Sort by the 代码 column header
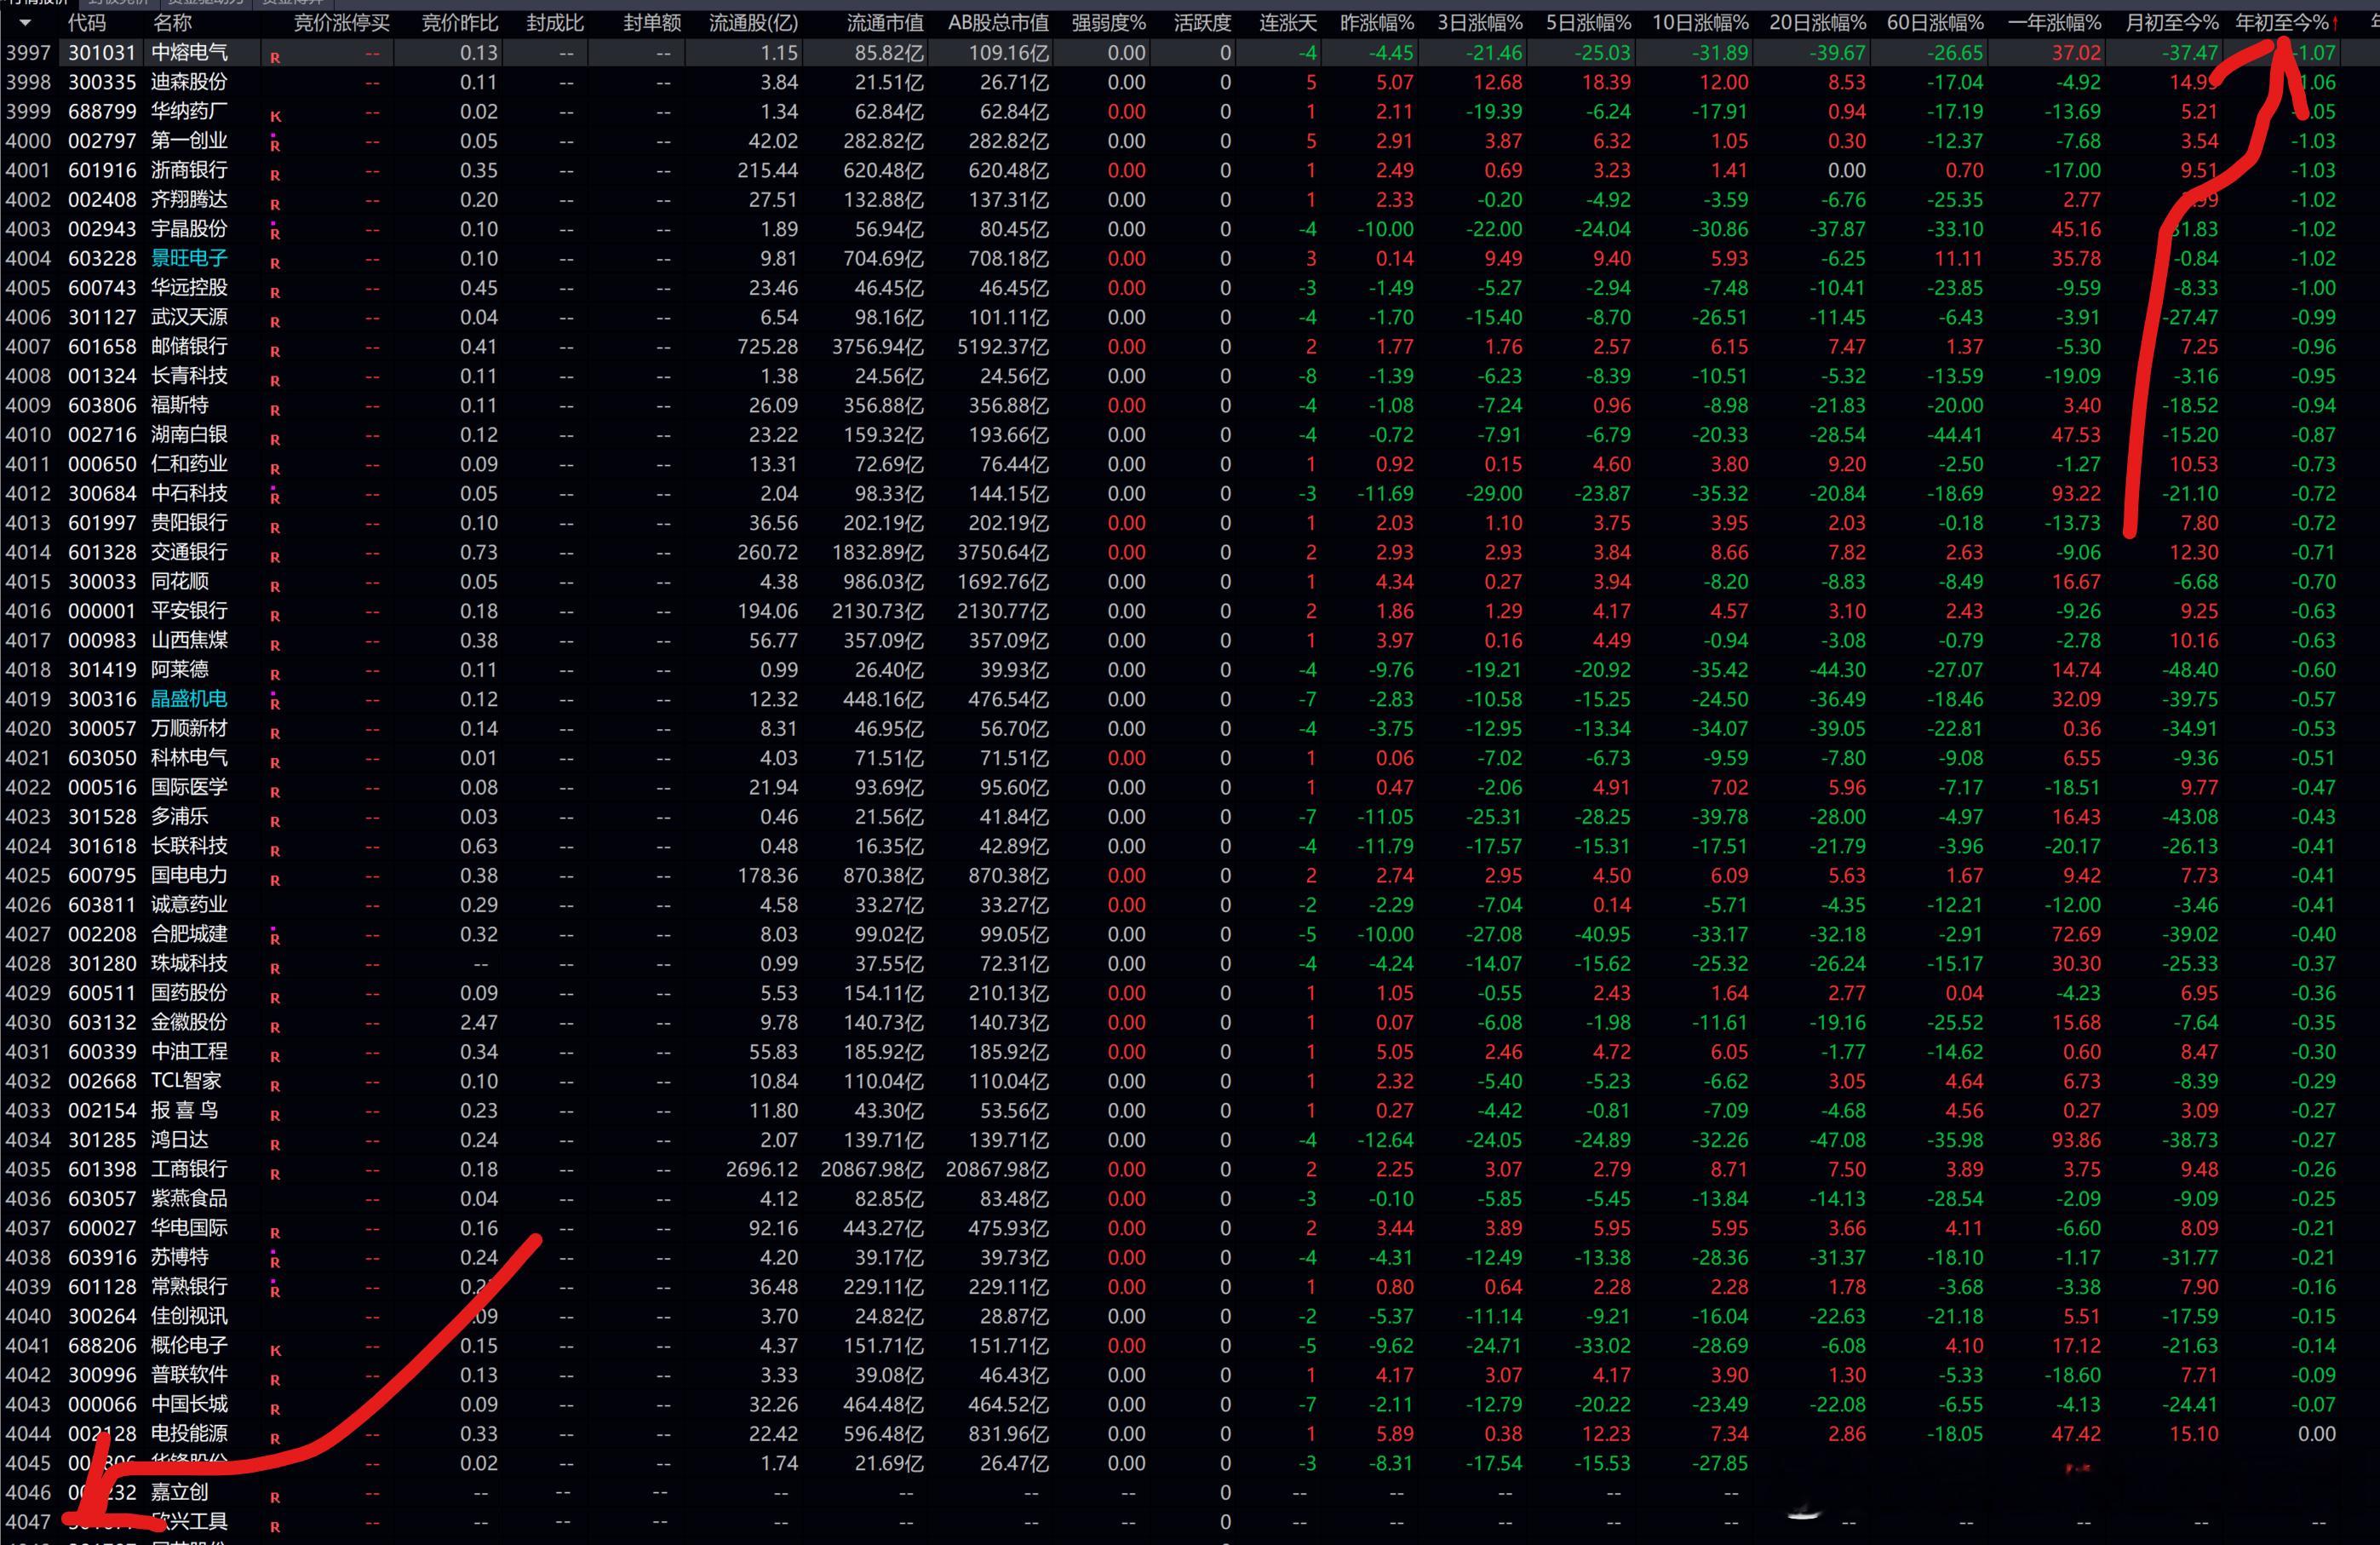Viewport: 2380px width, 1545px height. coord(87,23)
